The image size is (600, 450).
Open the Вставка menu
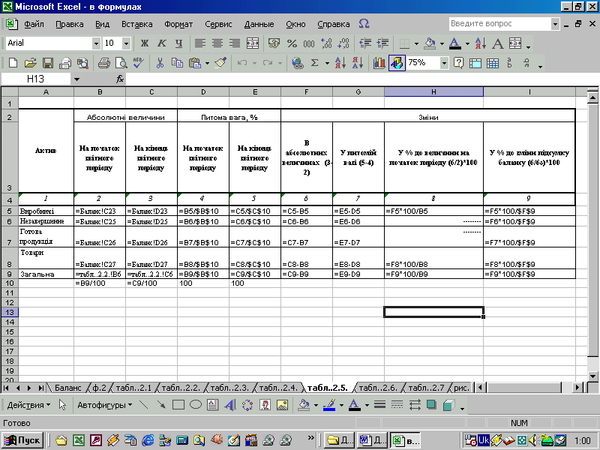coord(137,24)
